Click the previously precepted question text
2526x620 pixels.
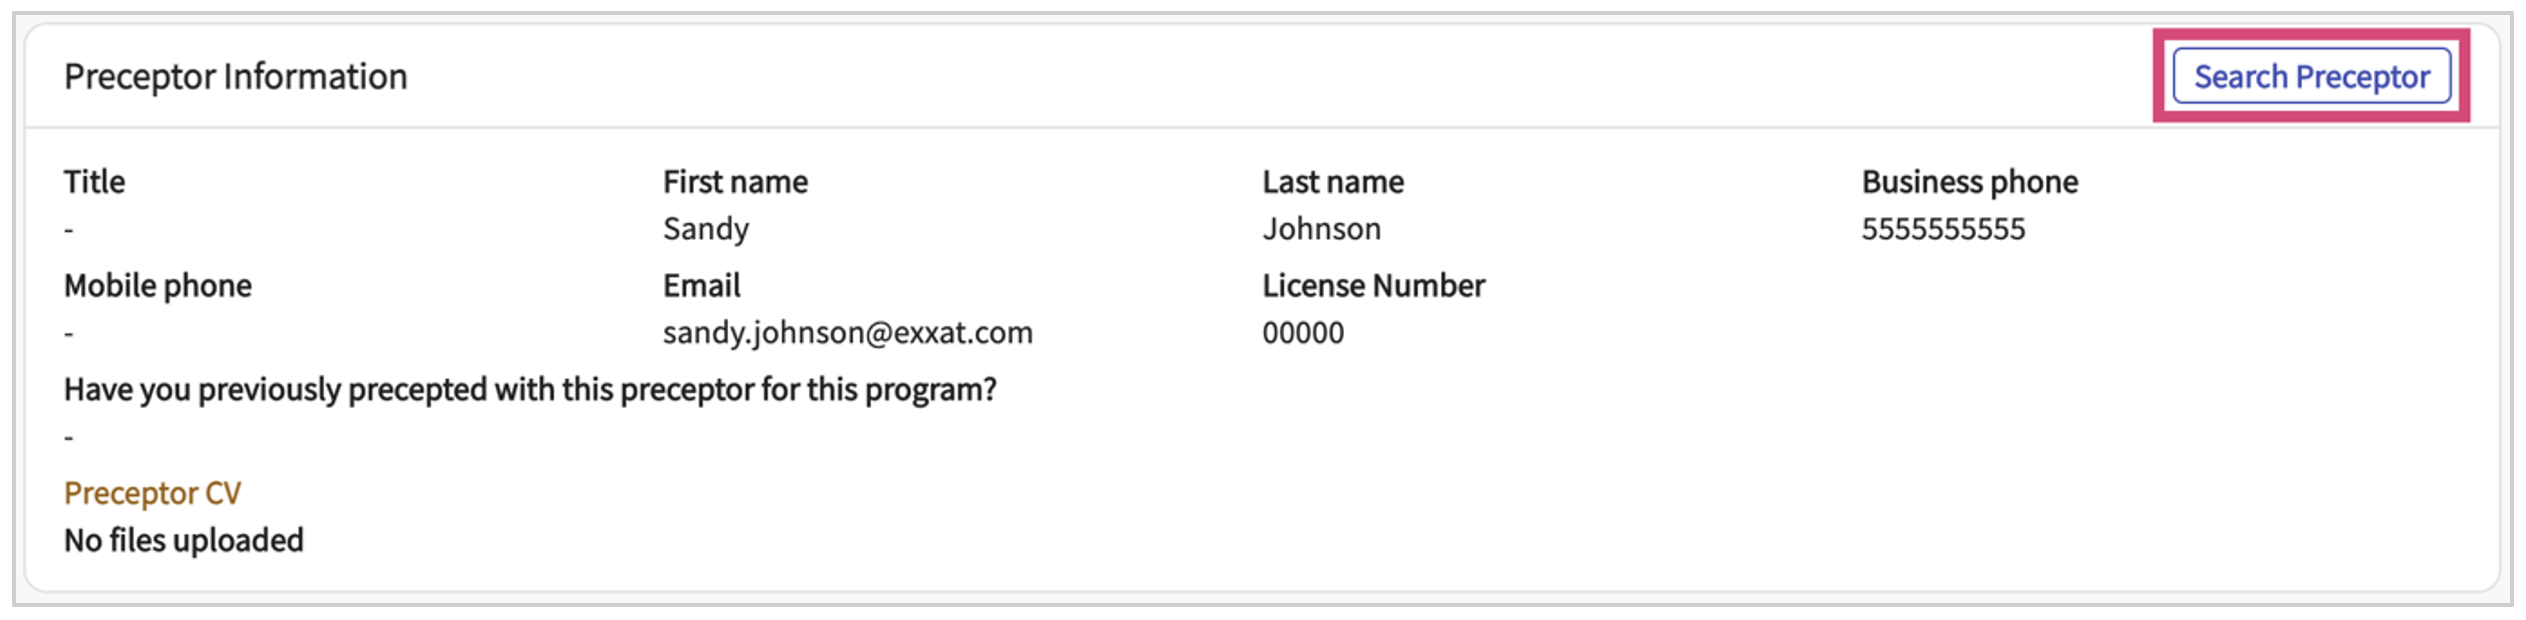[x=530, y=390]
